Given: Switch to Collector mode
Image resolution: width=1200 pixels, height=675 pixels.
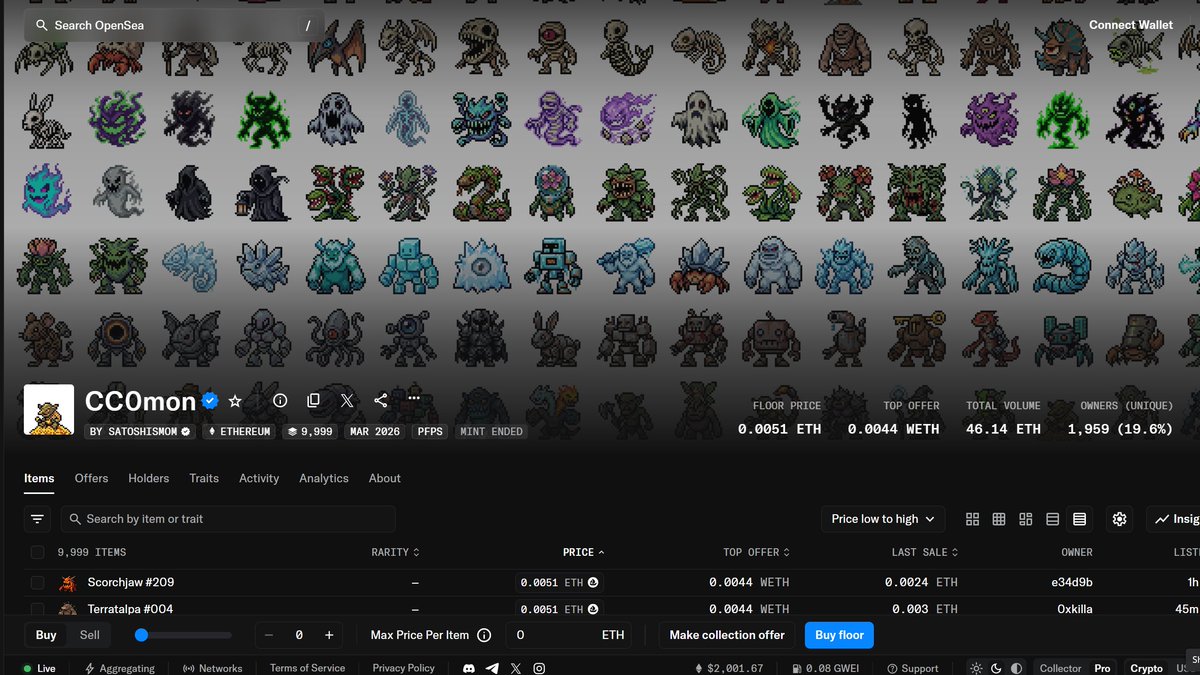Looking at the screenshot, I should click(1060, 668).
